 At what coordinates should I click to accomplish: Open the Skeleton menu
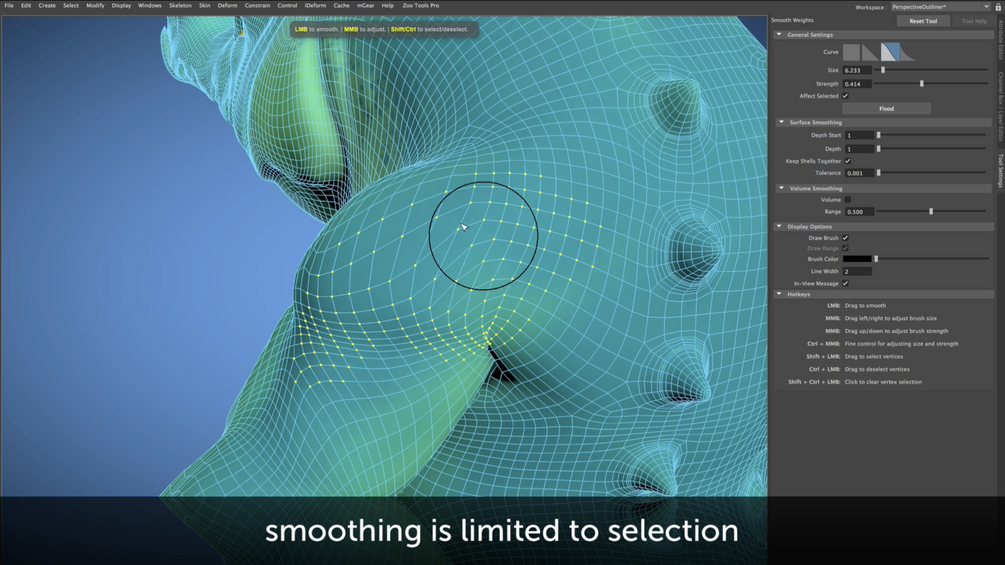click(180, 6)
